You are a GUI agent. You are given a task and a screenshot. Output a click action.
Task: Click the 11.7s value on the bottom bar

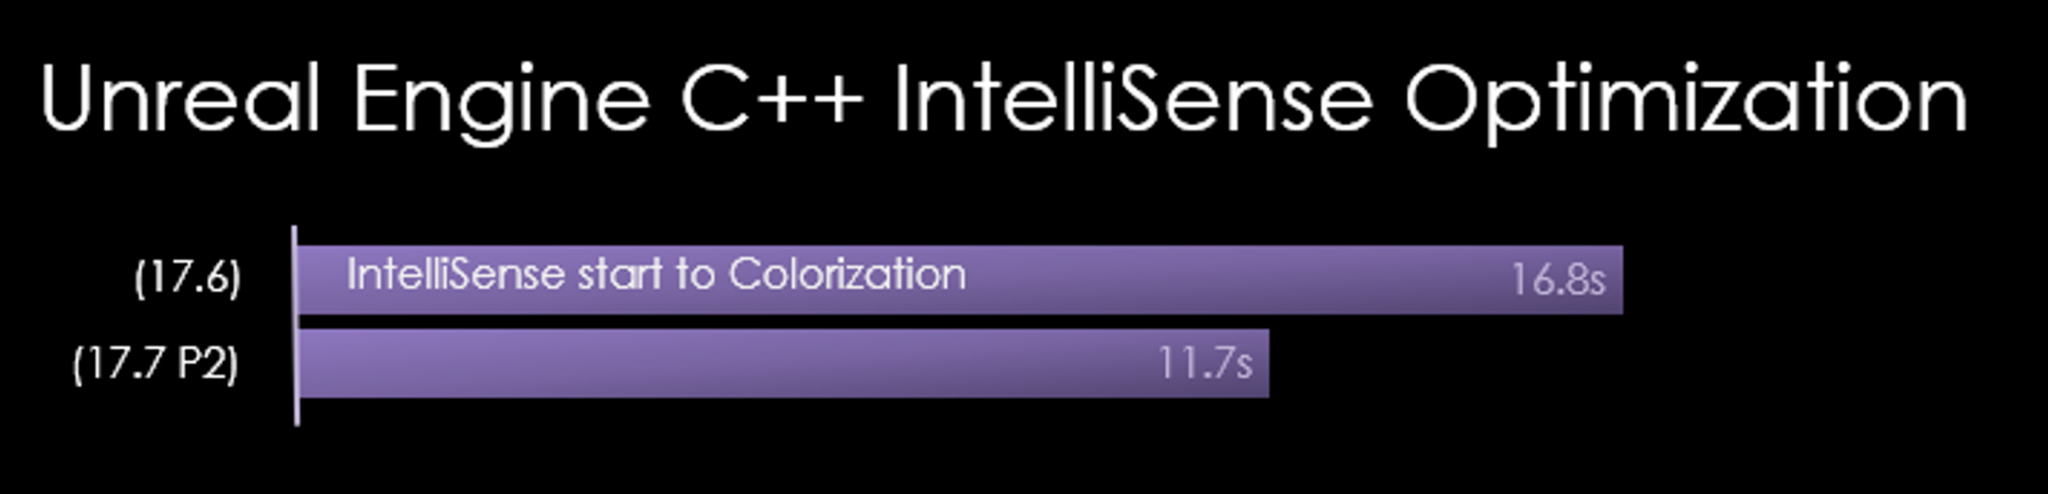pyautogui.click(x=1204, y=363)
